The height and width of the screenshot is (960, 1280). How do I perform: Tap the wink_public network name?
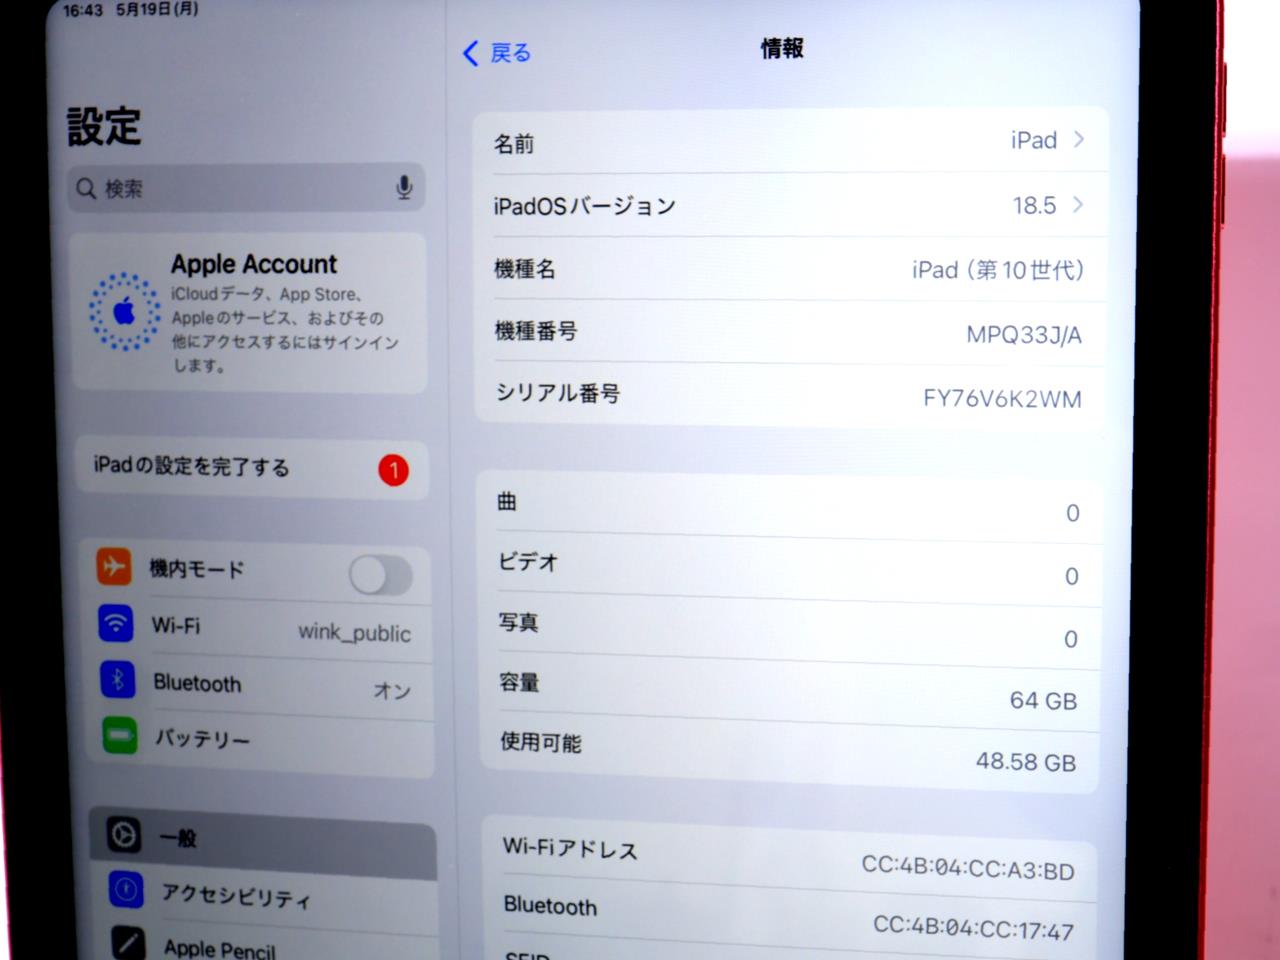(354, 632)
